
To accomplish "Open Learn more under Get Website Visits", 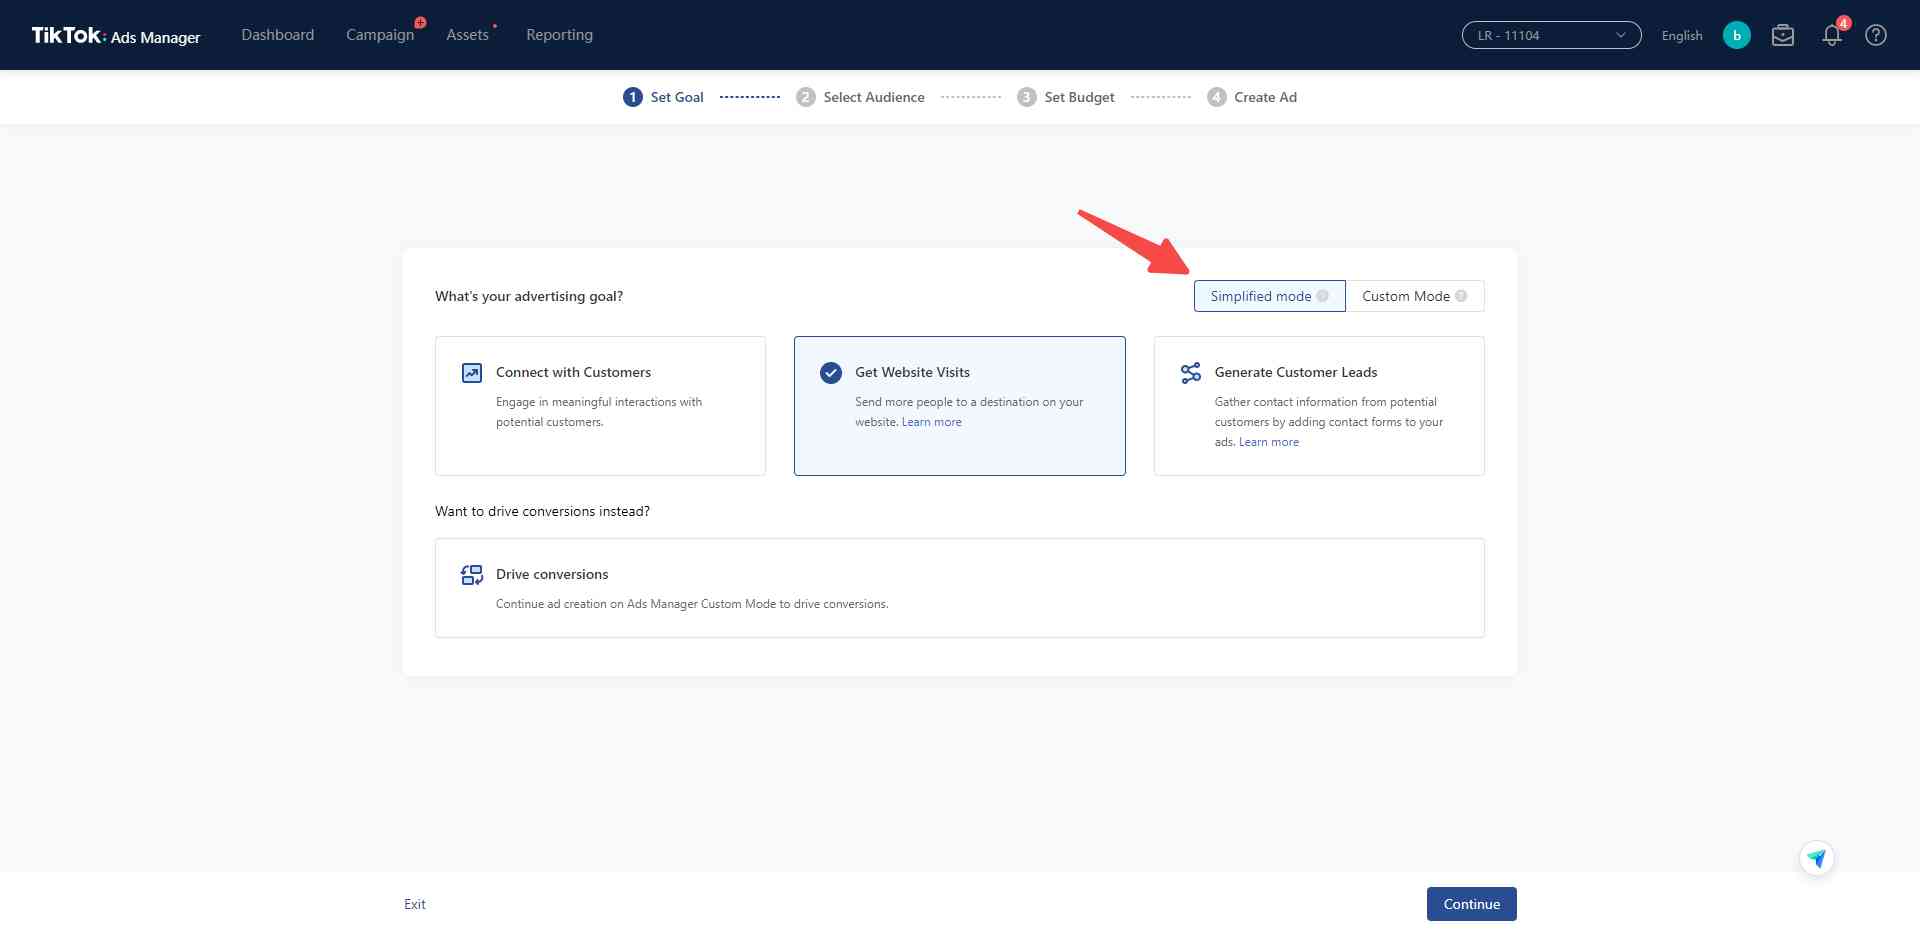I will pyautogui.click(x=931, y=422).
